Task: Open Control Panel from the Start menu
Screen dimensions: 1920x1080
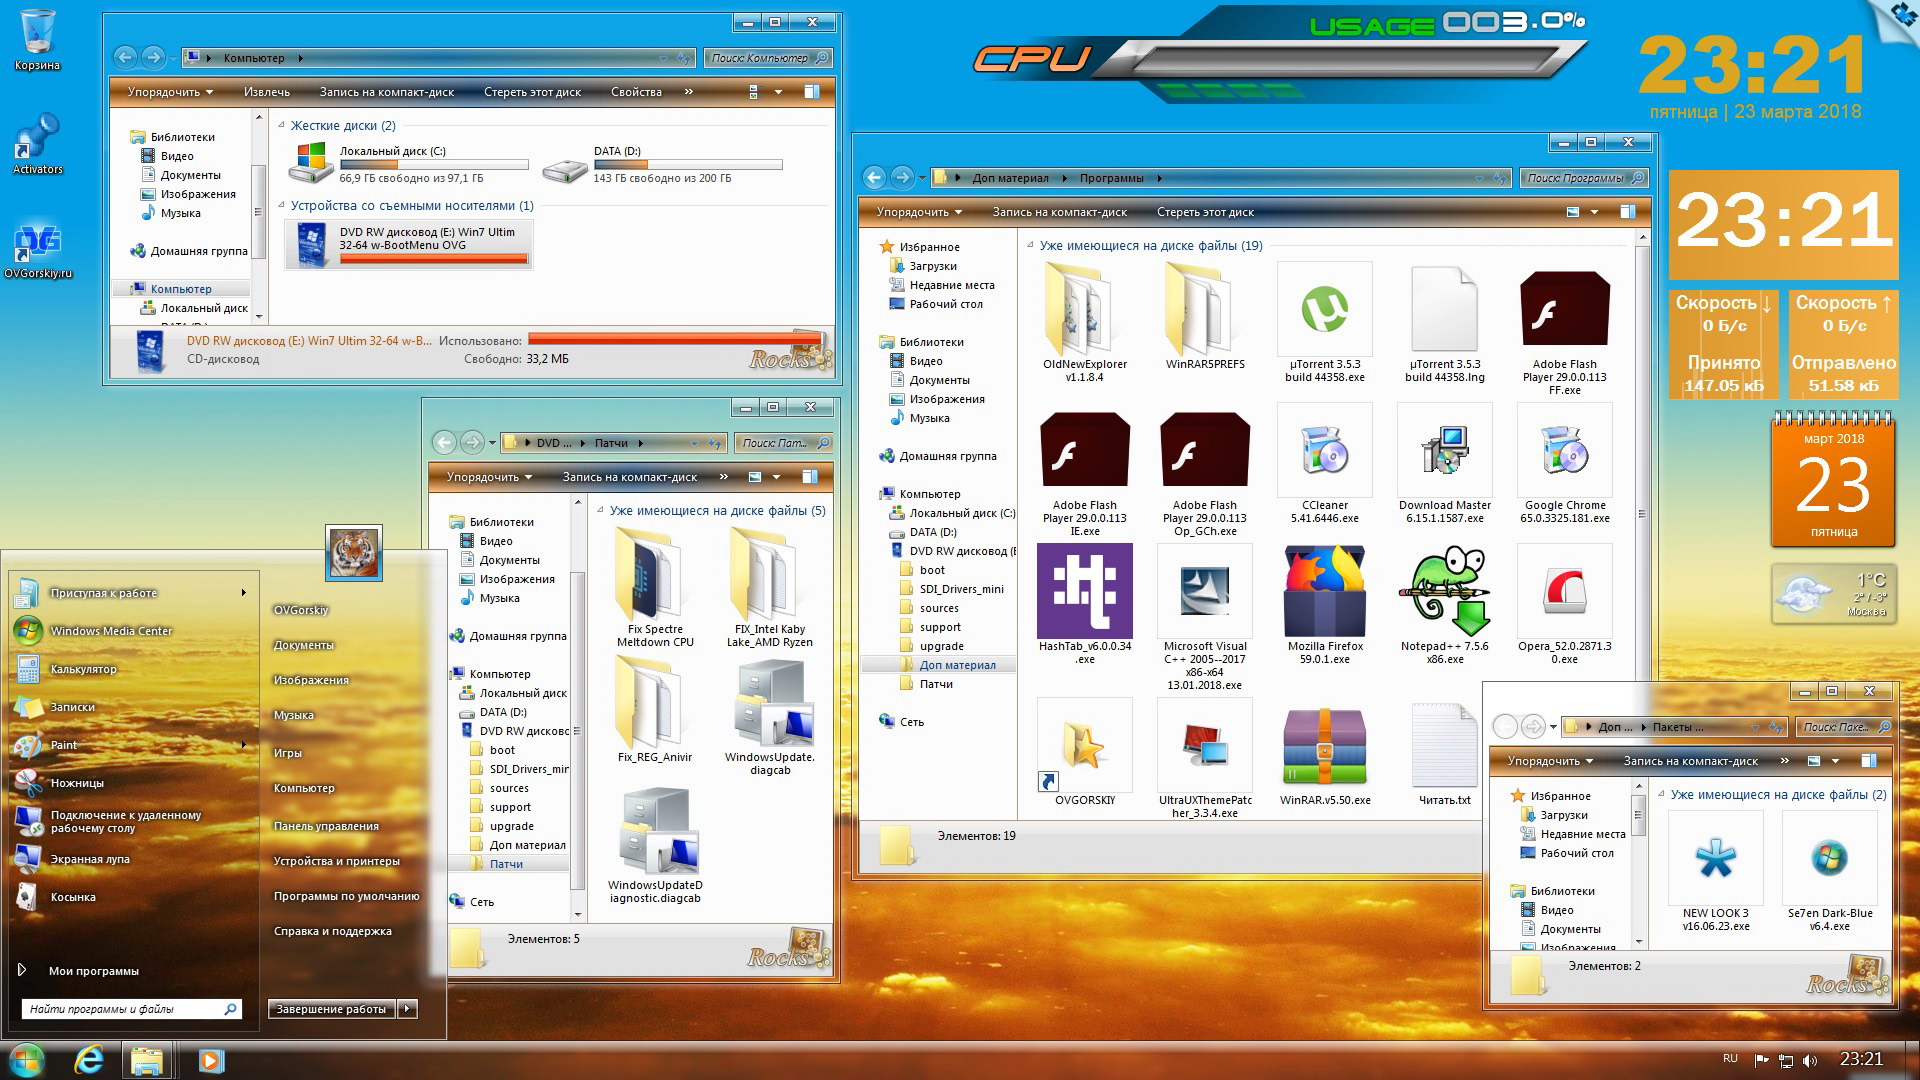Action: tap(326, 826)
